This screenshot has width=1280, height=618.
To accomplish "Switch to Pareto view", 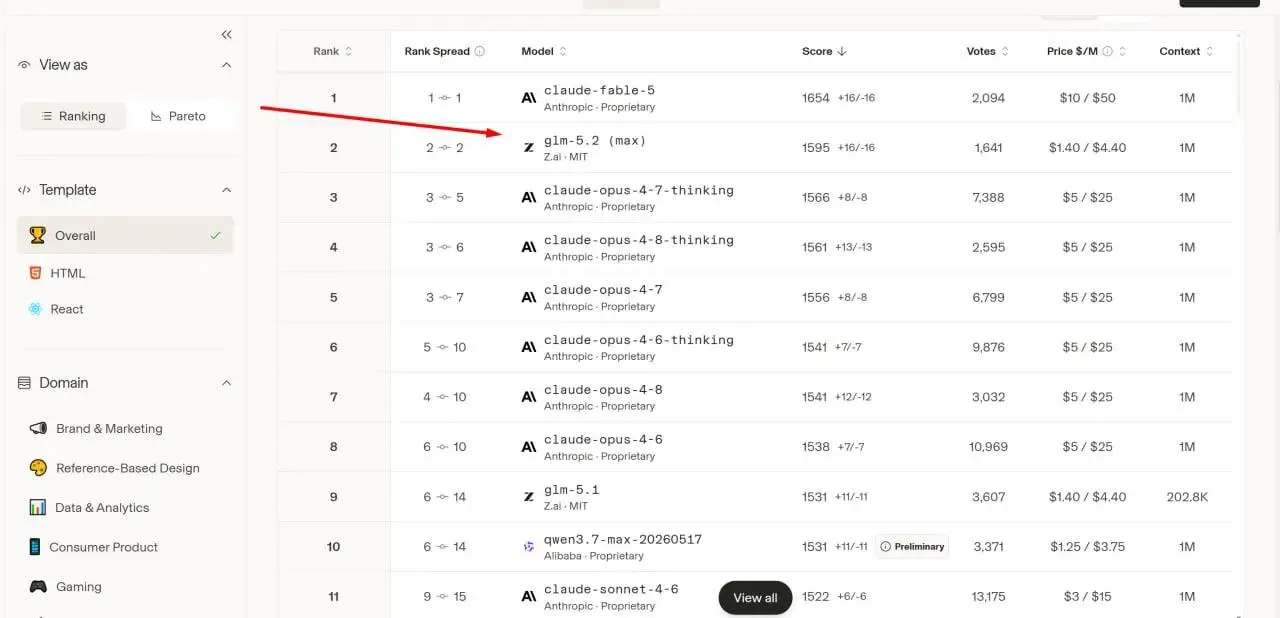I will pyautogui.click(x=179, y=116).
